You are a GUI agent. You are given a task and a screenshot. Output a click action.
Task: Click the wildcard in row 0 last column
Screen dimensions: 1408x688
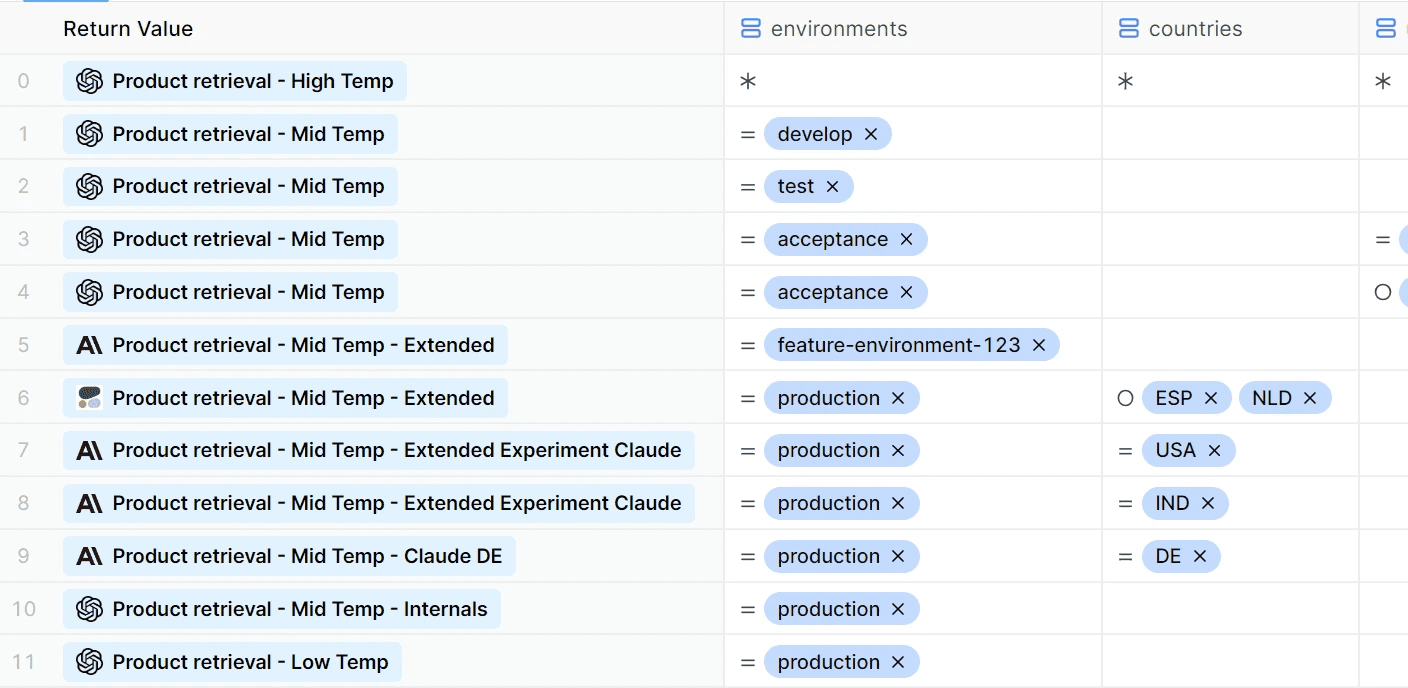[x=1383, y=82]
